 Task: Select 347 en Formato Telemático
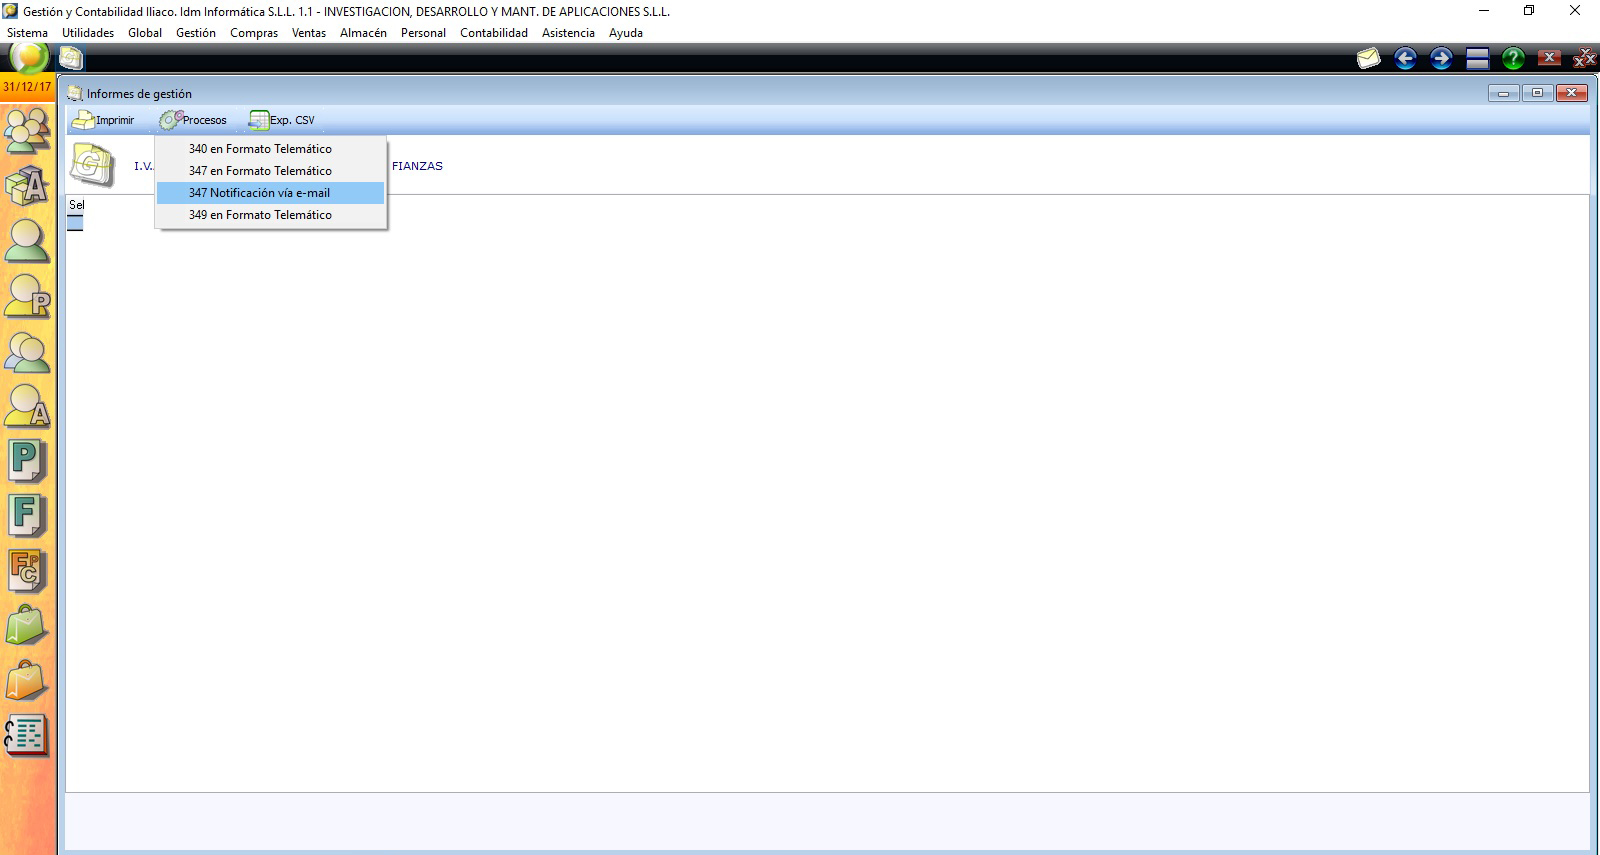[x=270, y=171]
